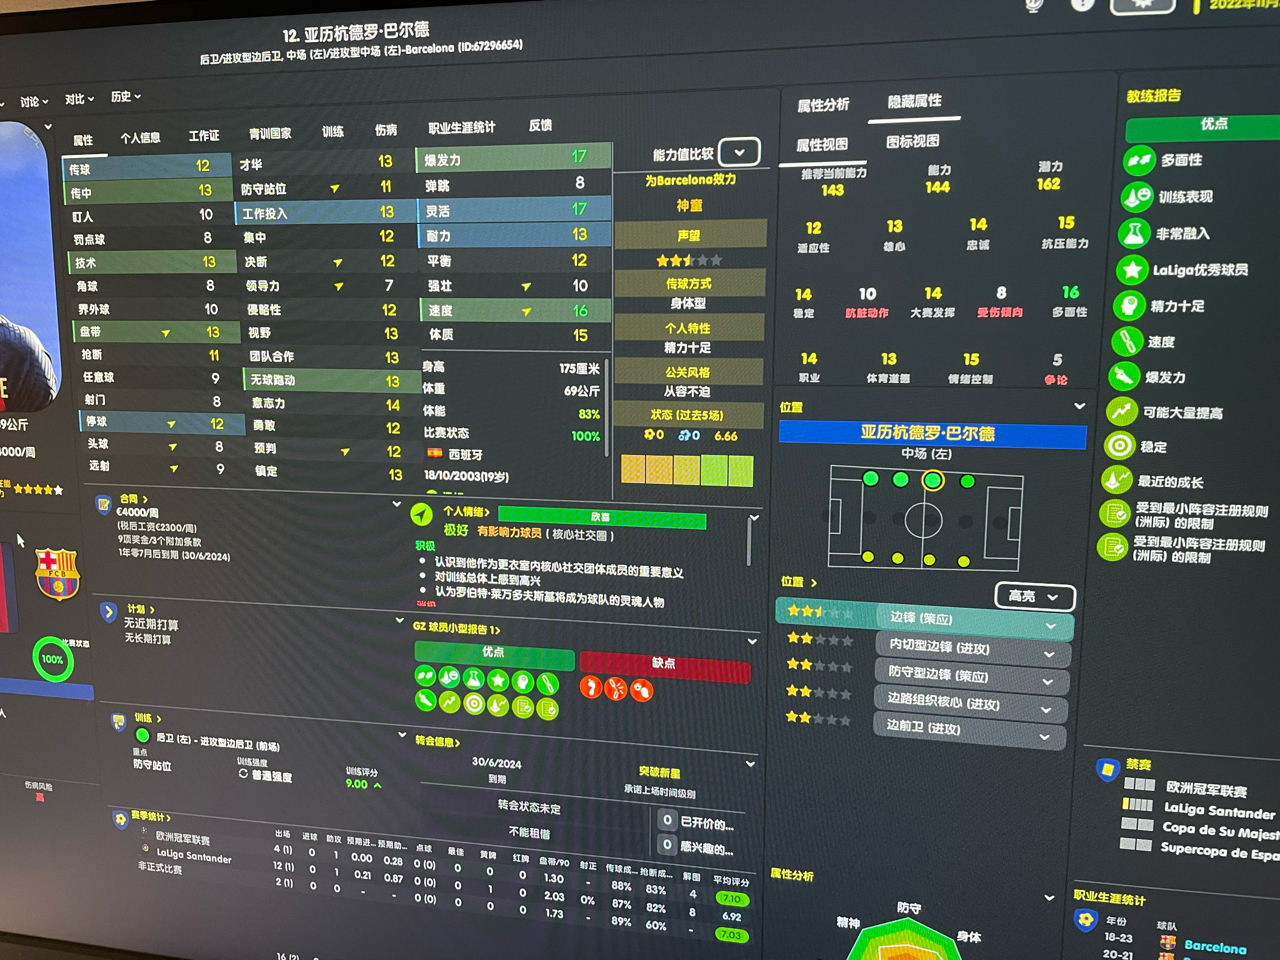Click the 训练表现 cone icon in the coach report
1280x960 pixels.
click(1137, 197)
